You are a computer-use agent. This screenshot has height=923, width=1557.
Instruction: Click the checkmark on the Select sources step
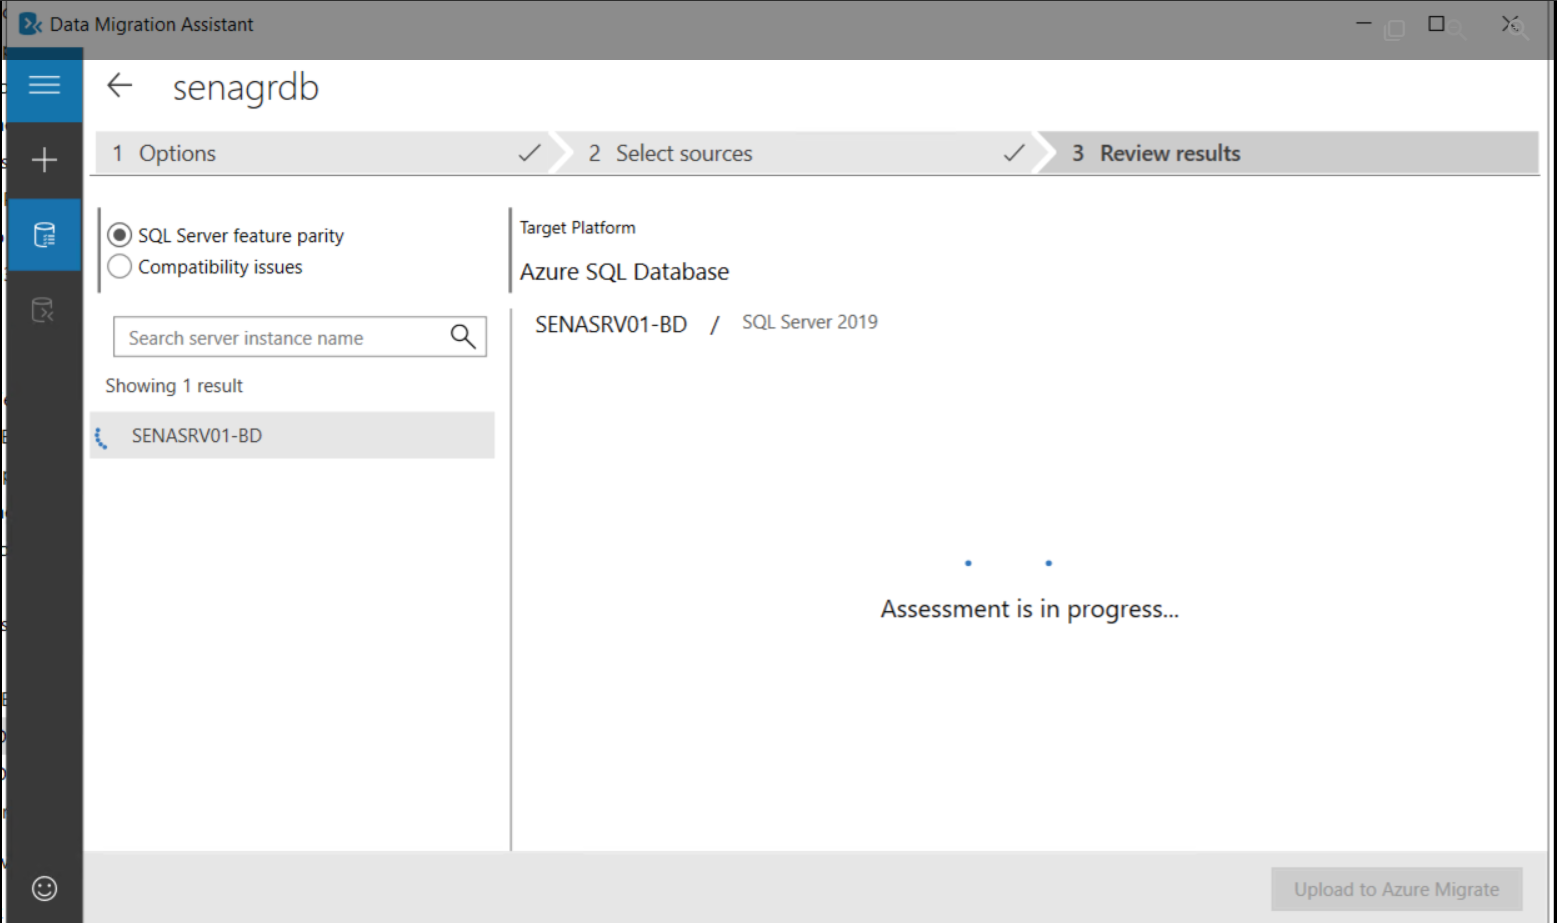click(x=1013, y=153)
